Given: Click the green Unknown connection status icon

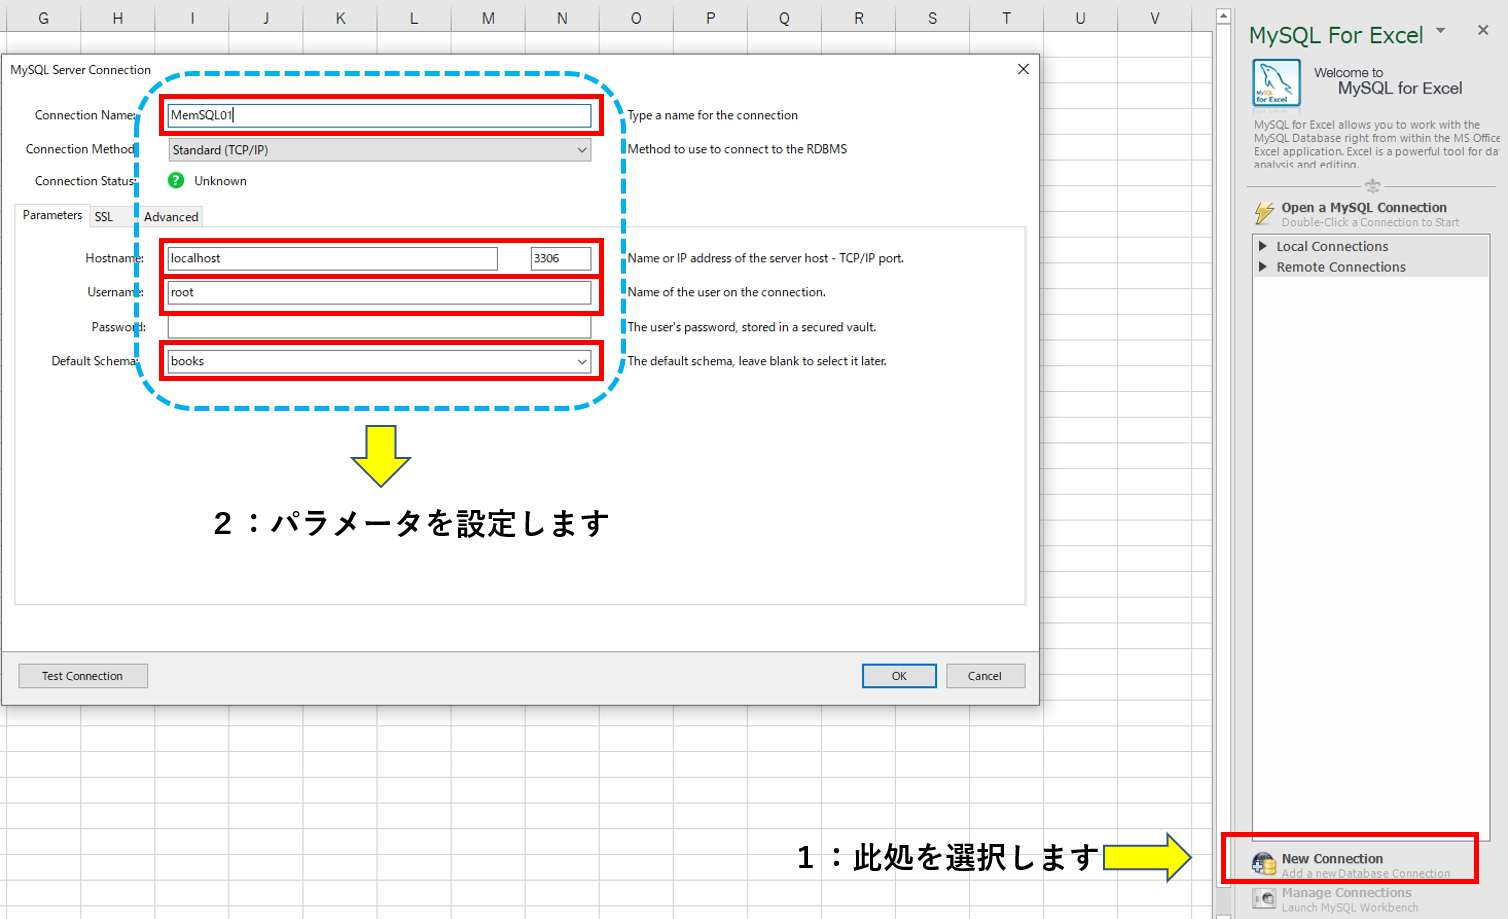Looking at the screenshot, I should pyautogui.click(x=176, y=180).
